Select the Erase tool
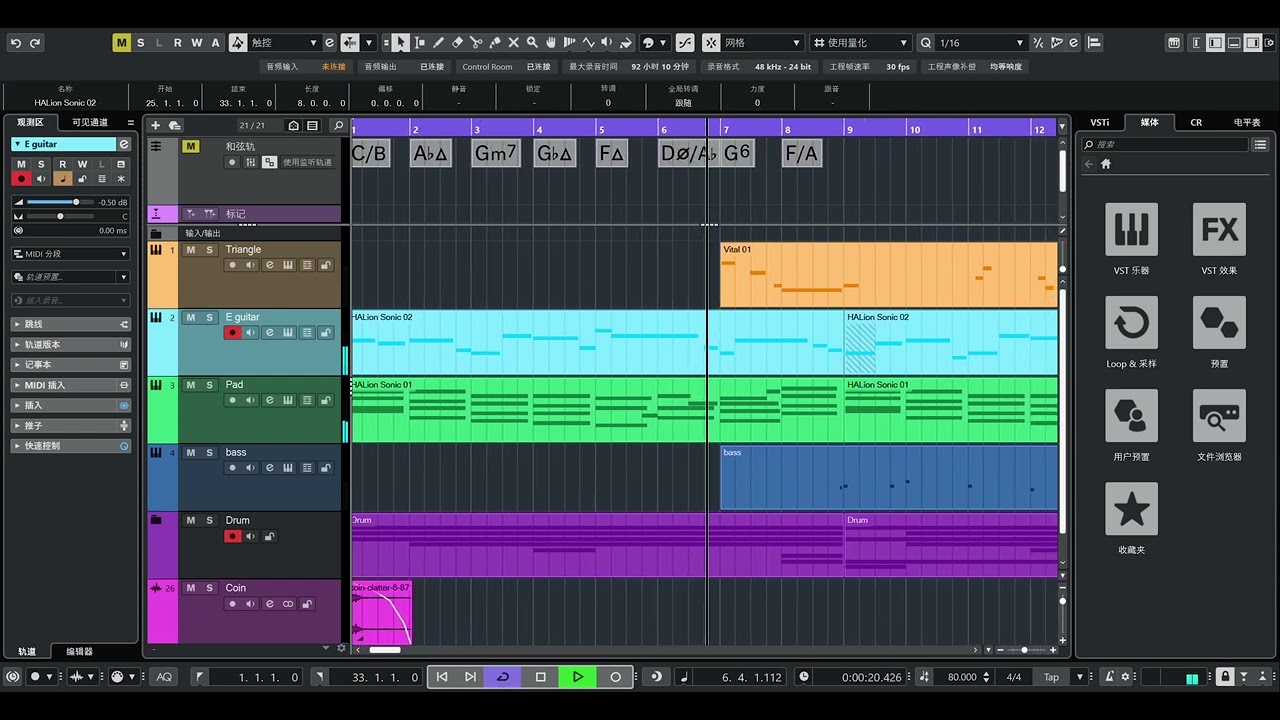 tap(457, 43)
